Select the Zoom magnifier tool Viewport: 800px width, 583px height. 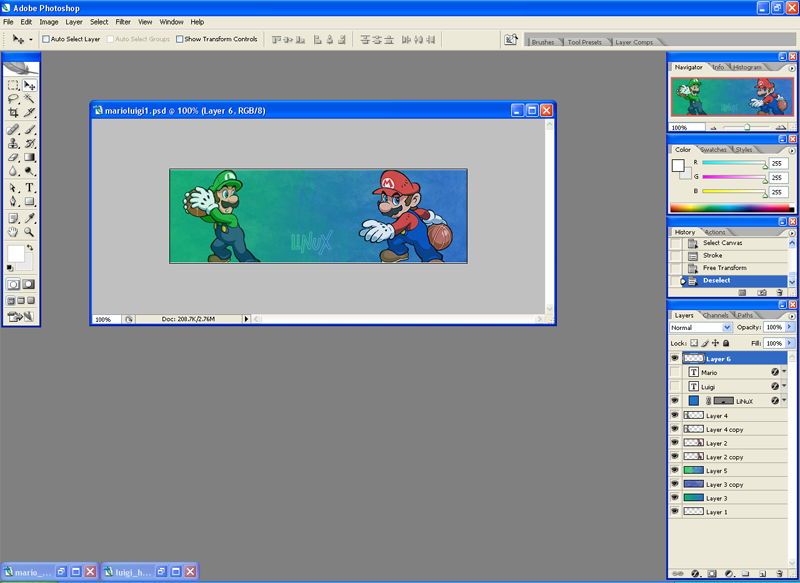click(30, 232)
